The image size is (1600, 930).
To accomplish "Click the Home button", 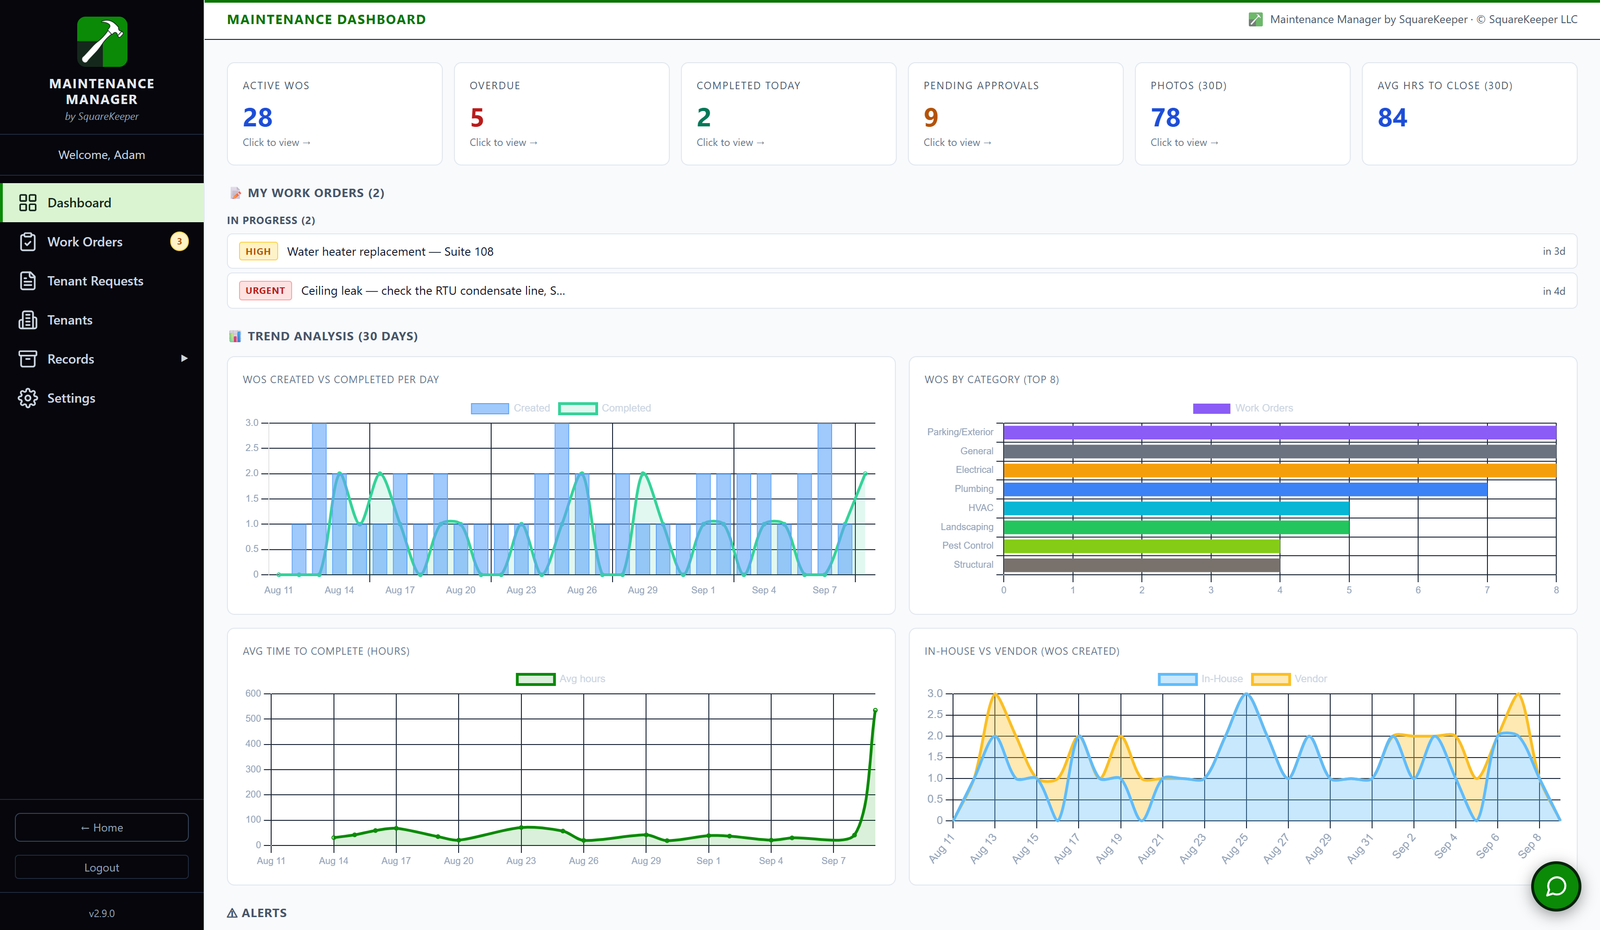I will [x=102, y=828].
